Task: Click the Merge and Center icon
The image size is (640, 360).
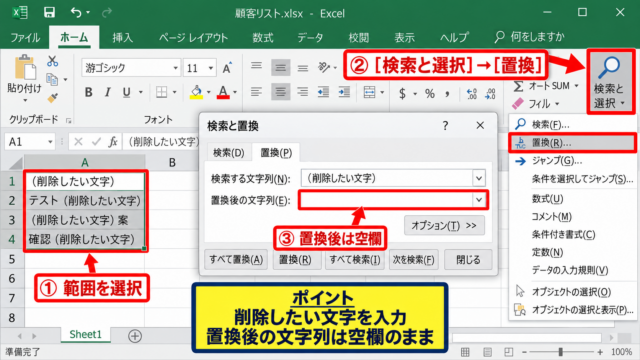Action: pos(369,93)
